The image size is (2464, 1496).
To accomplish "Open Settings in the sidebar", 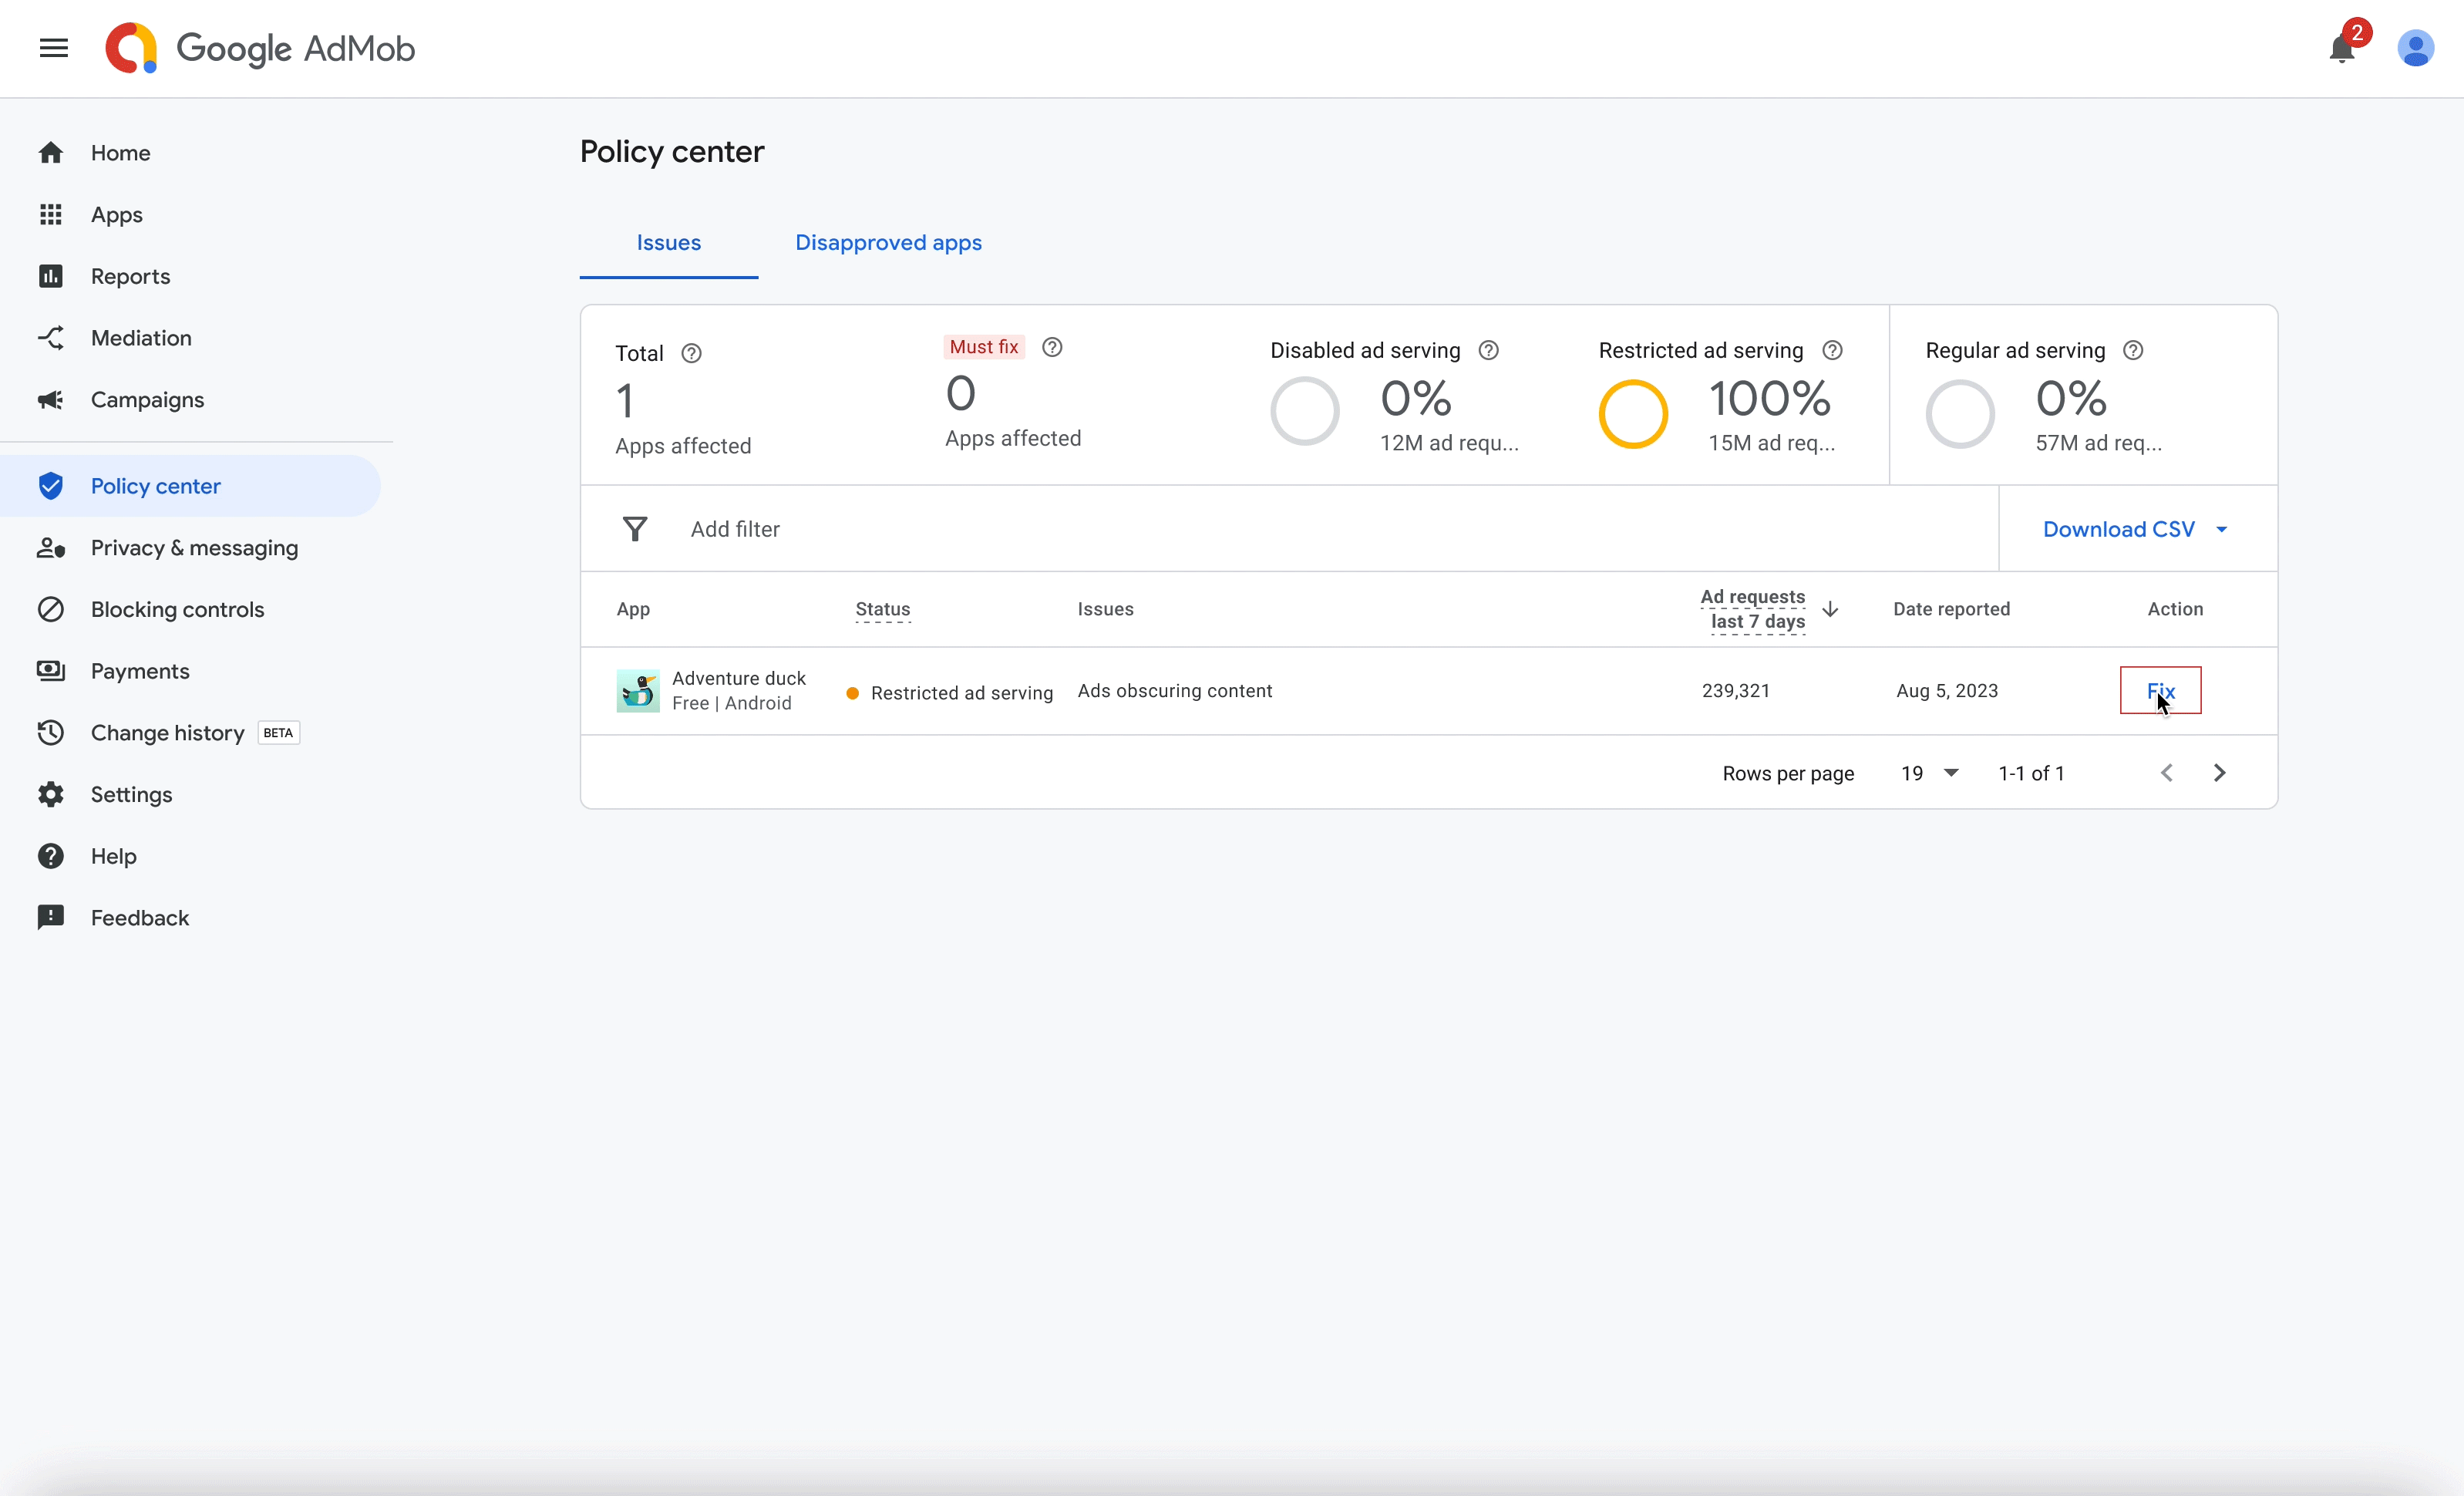I will pyautogui.click(x=131, y=794).
